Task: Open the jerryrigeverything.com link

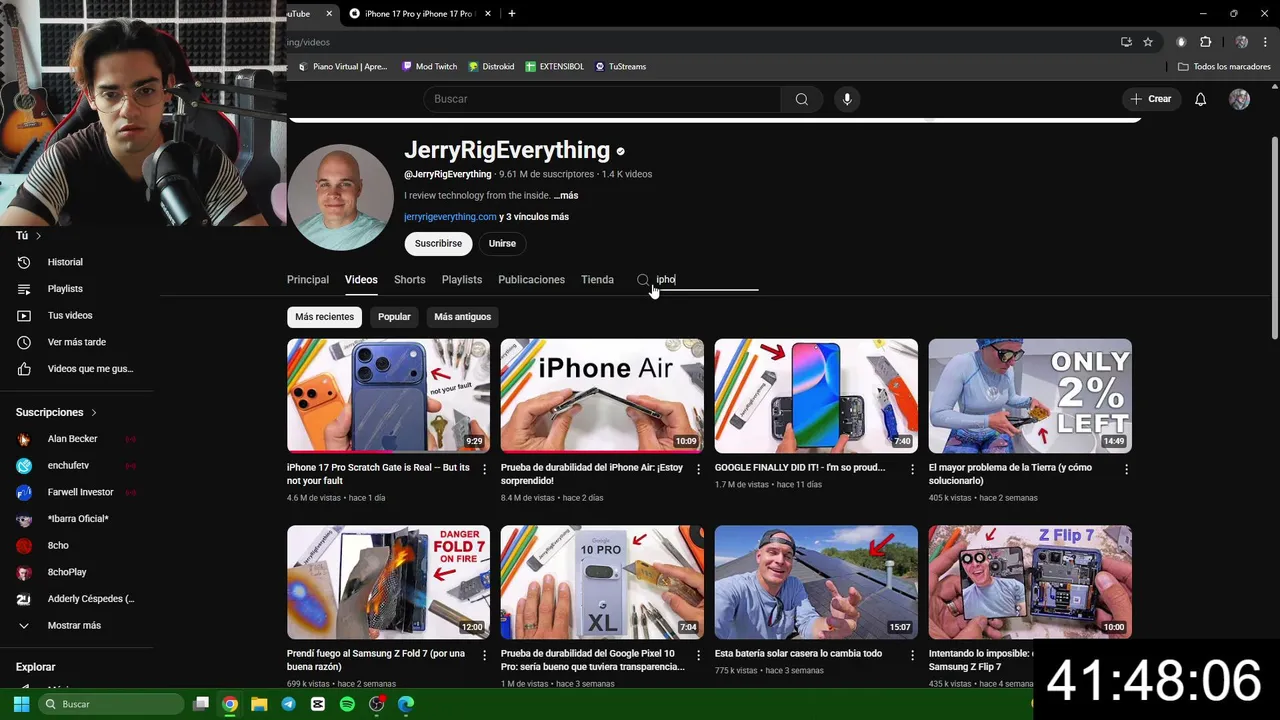Action: click(x=450, y=217)
